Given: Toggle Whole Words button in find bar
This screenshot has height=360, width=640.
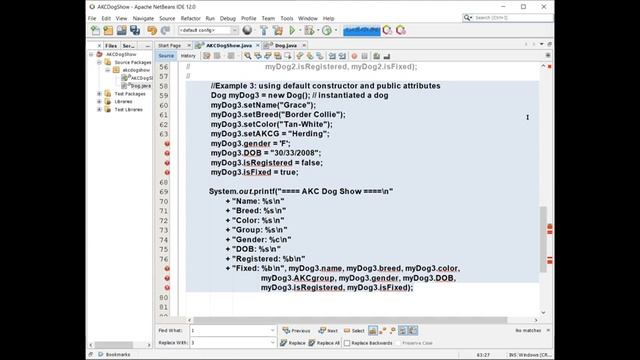Looking at the screenshot, I should (x=383, y=331).
